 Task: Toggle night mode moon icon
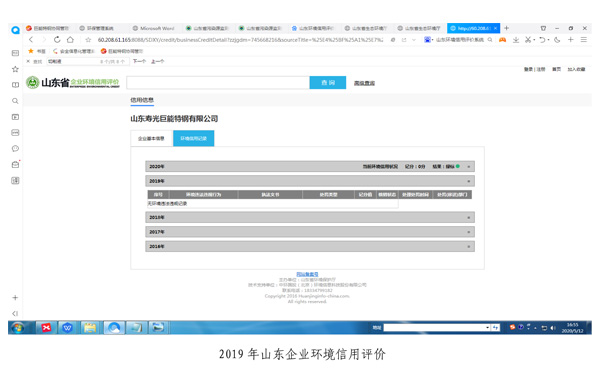557,40
